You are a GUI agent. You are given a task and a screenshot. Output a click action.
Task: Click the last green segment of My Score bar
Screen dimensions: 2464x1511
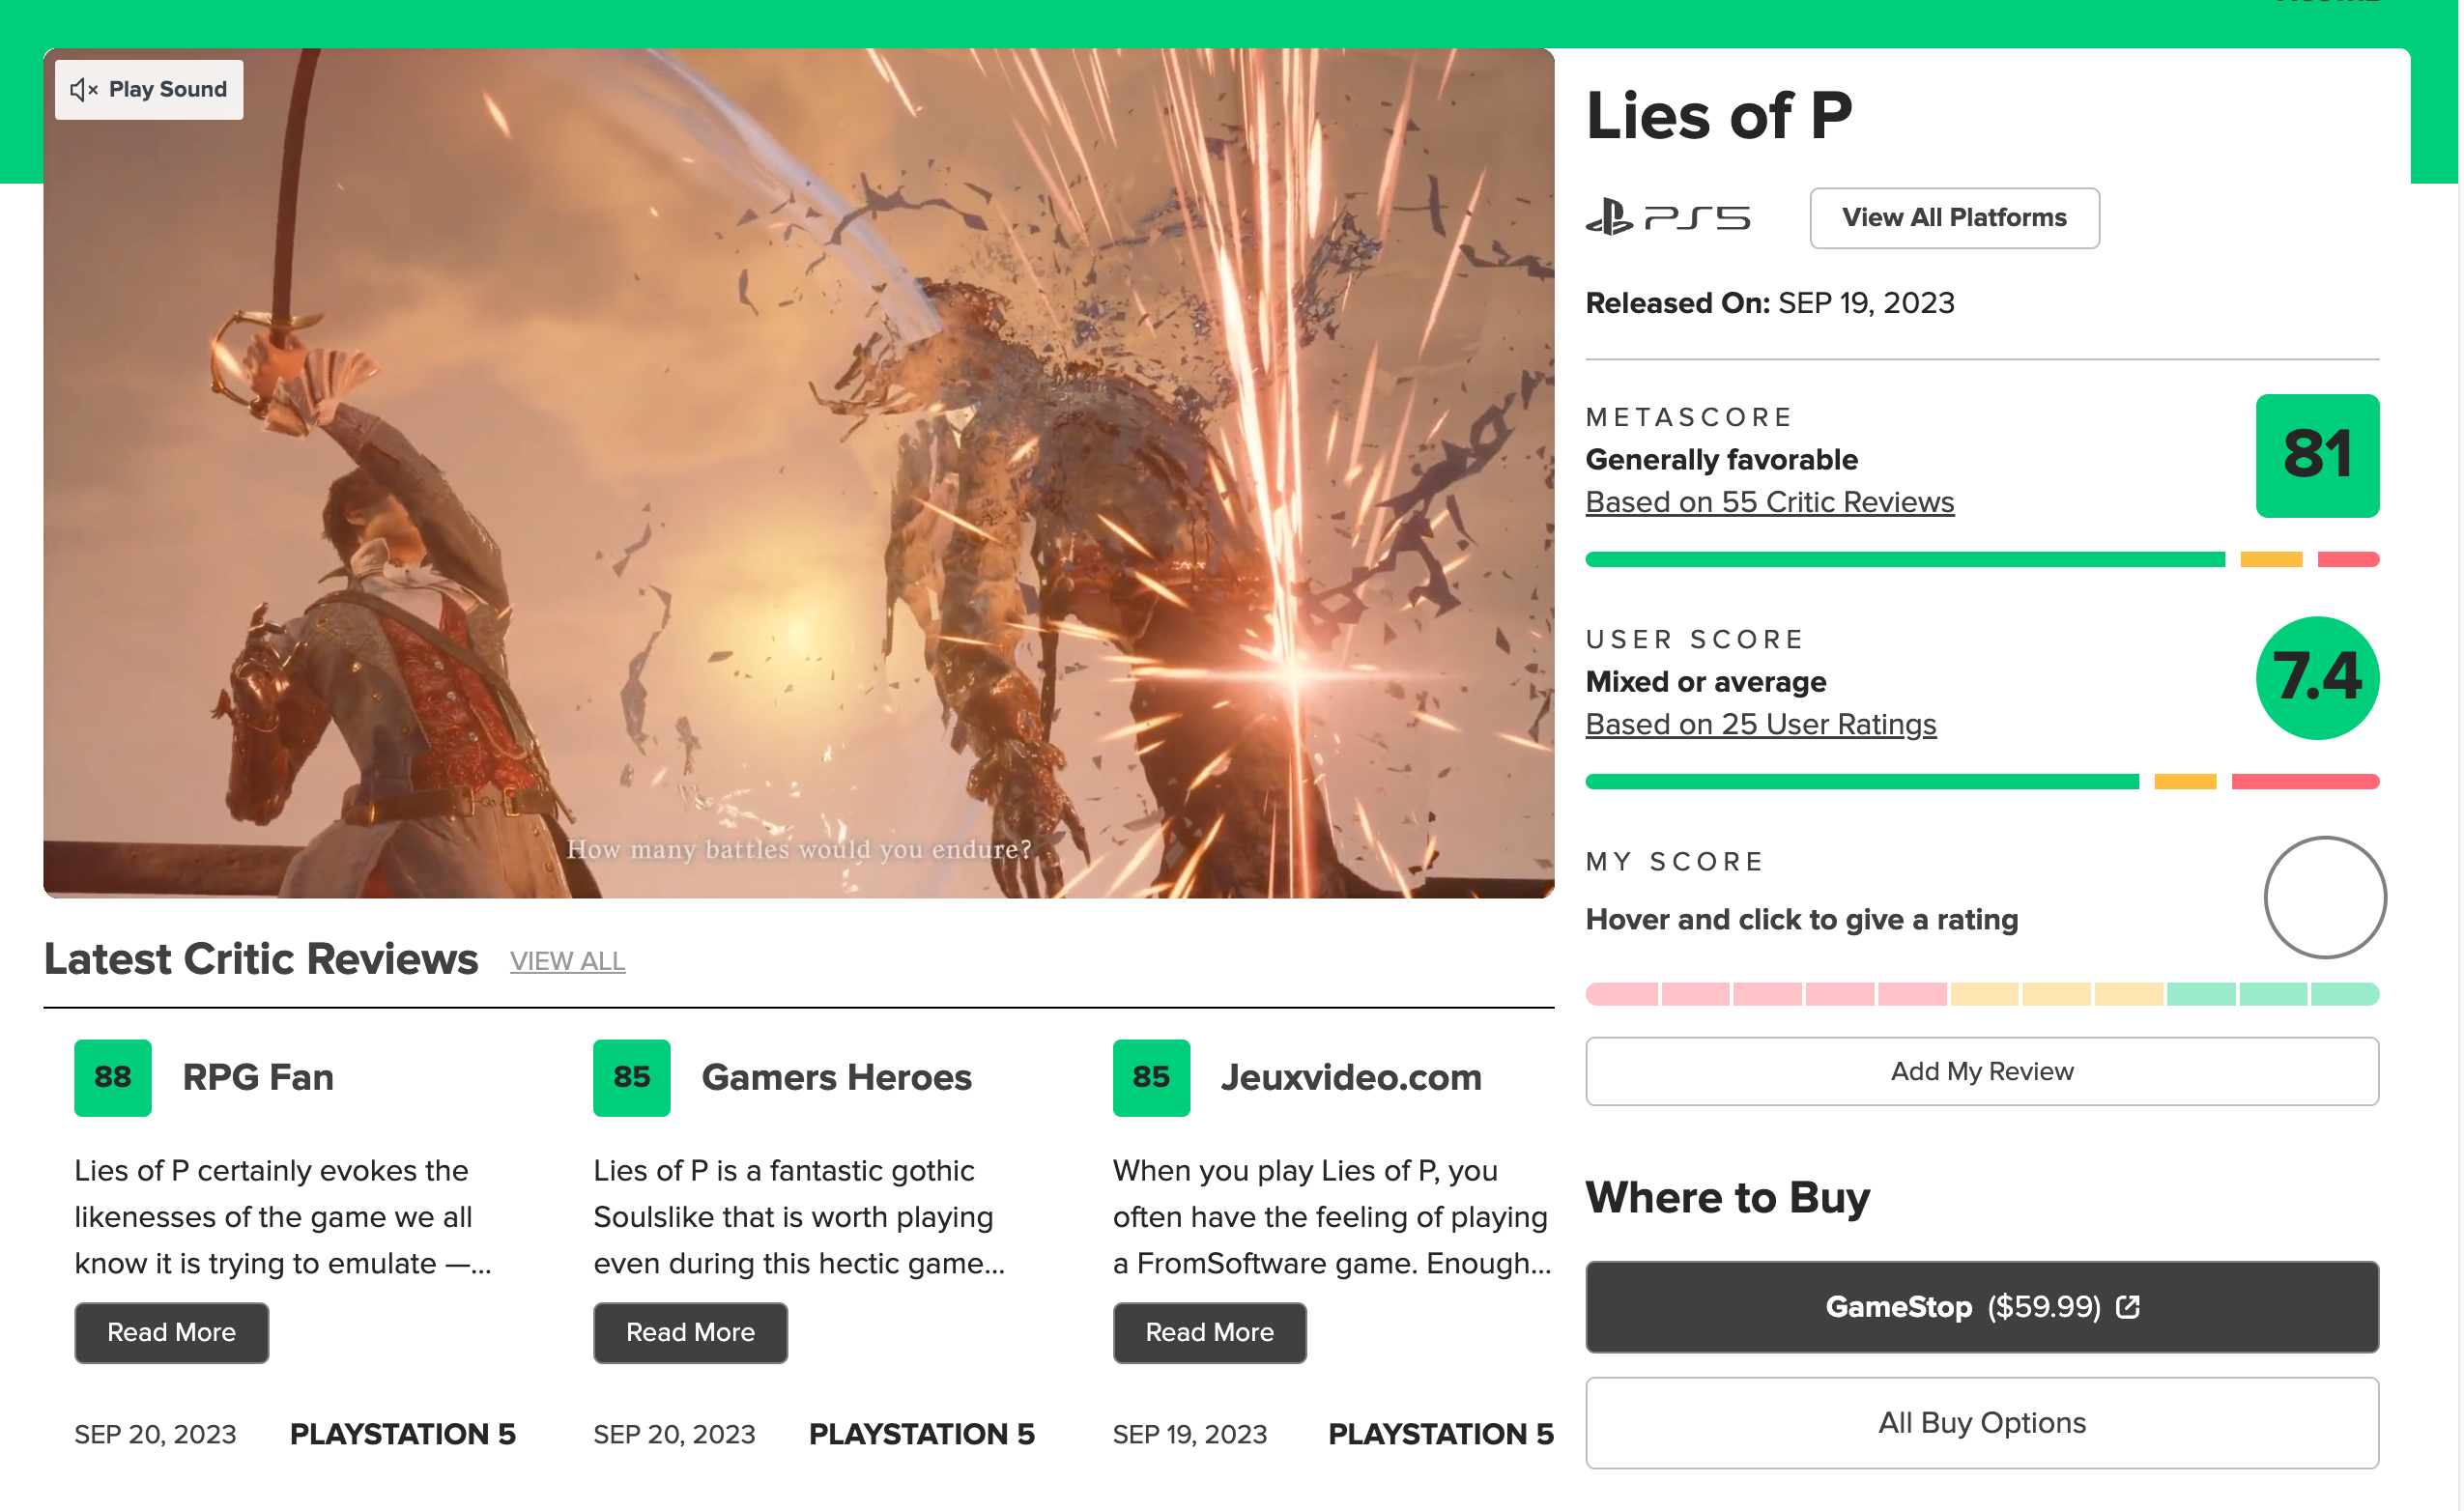(x=2344, y=994)
